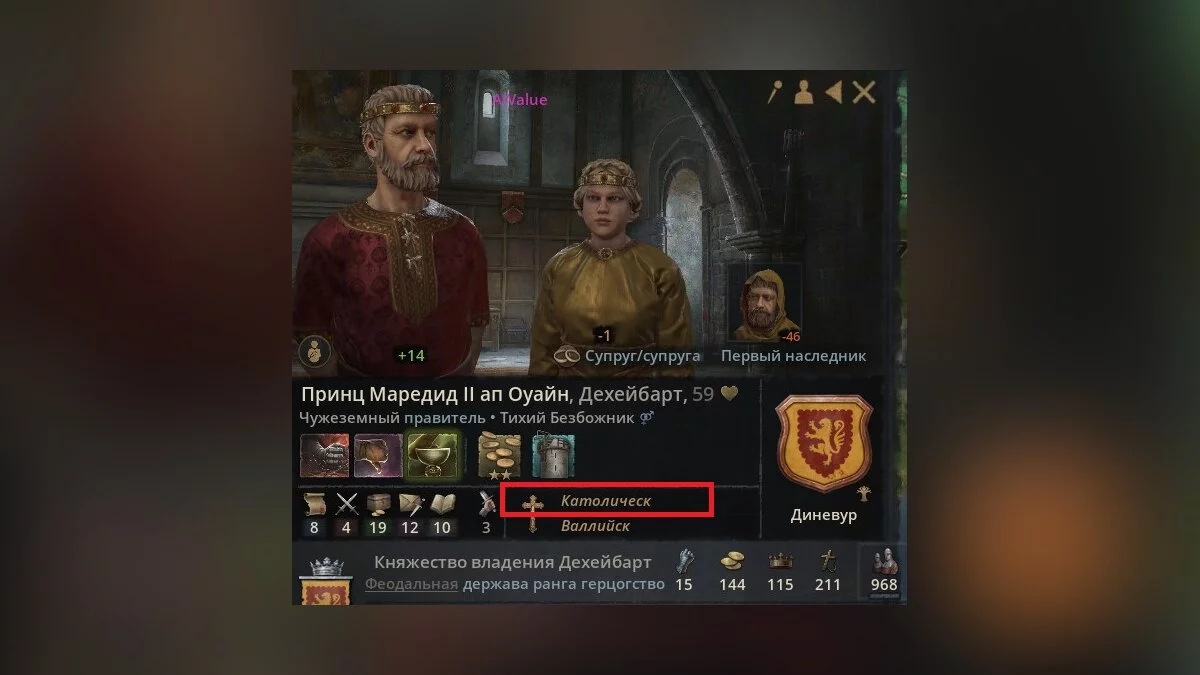Image resolution: width=1200 pixels, height=675 pixels.
Task: Open the army strength 968 soldiers icon
Action: point(884,570)
